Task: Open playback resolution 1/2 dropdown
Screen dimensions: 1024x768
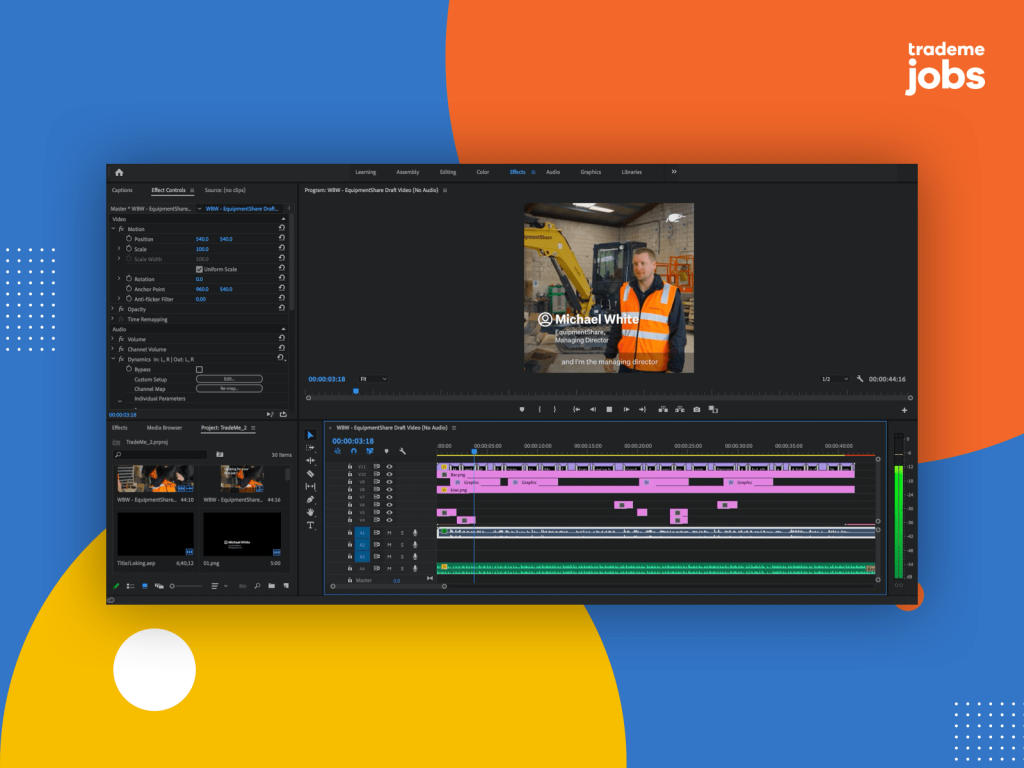Action: point(835,379)
